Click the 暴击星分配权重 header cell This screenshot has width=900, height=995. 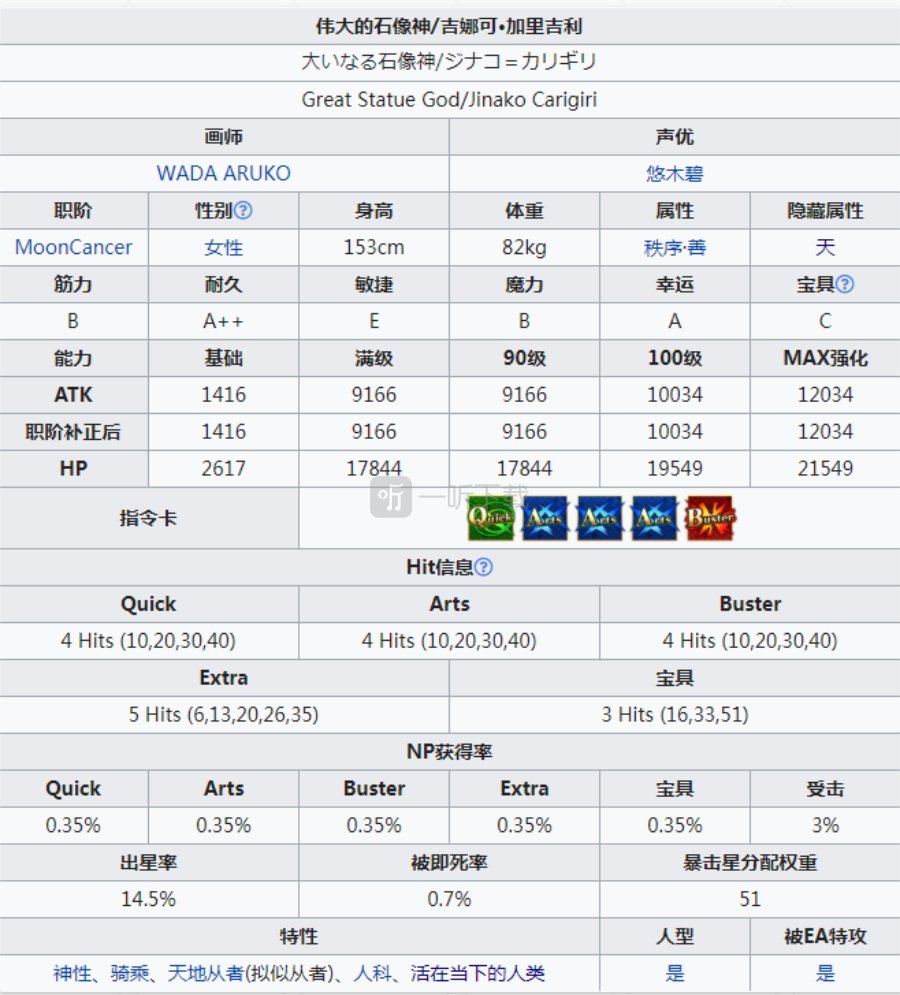[750, 862]
